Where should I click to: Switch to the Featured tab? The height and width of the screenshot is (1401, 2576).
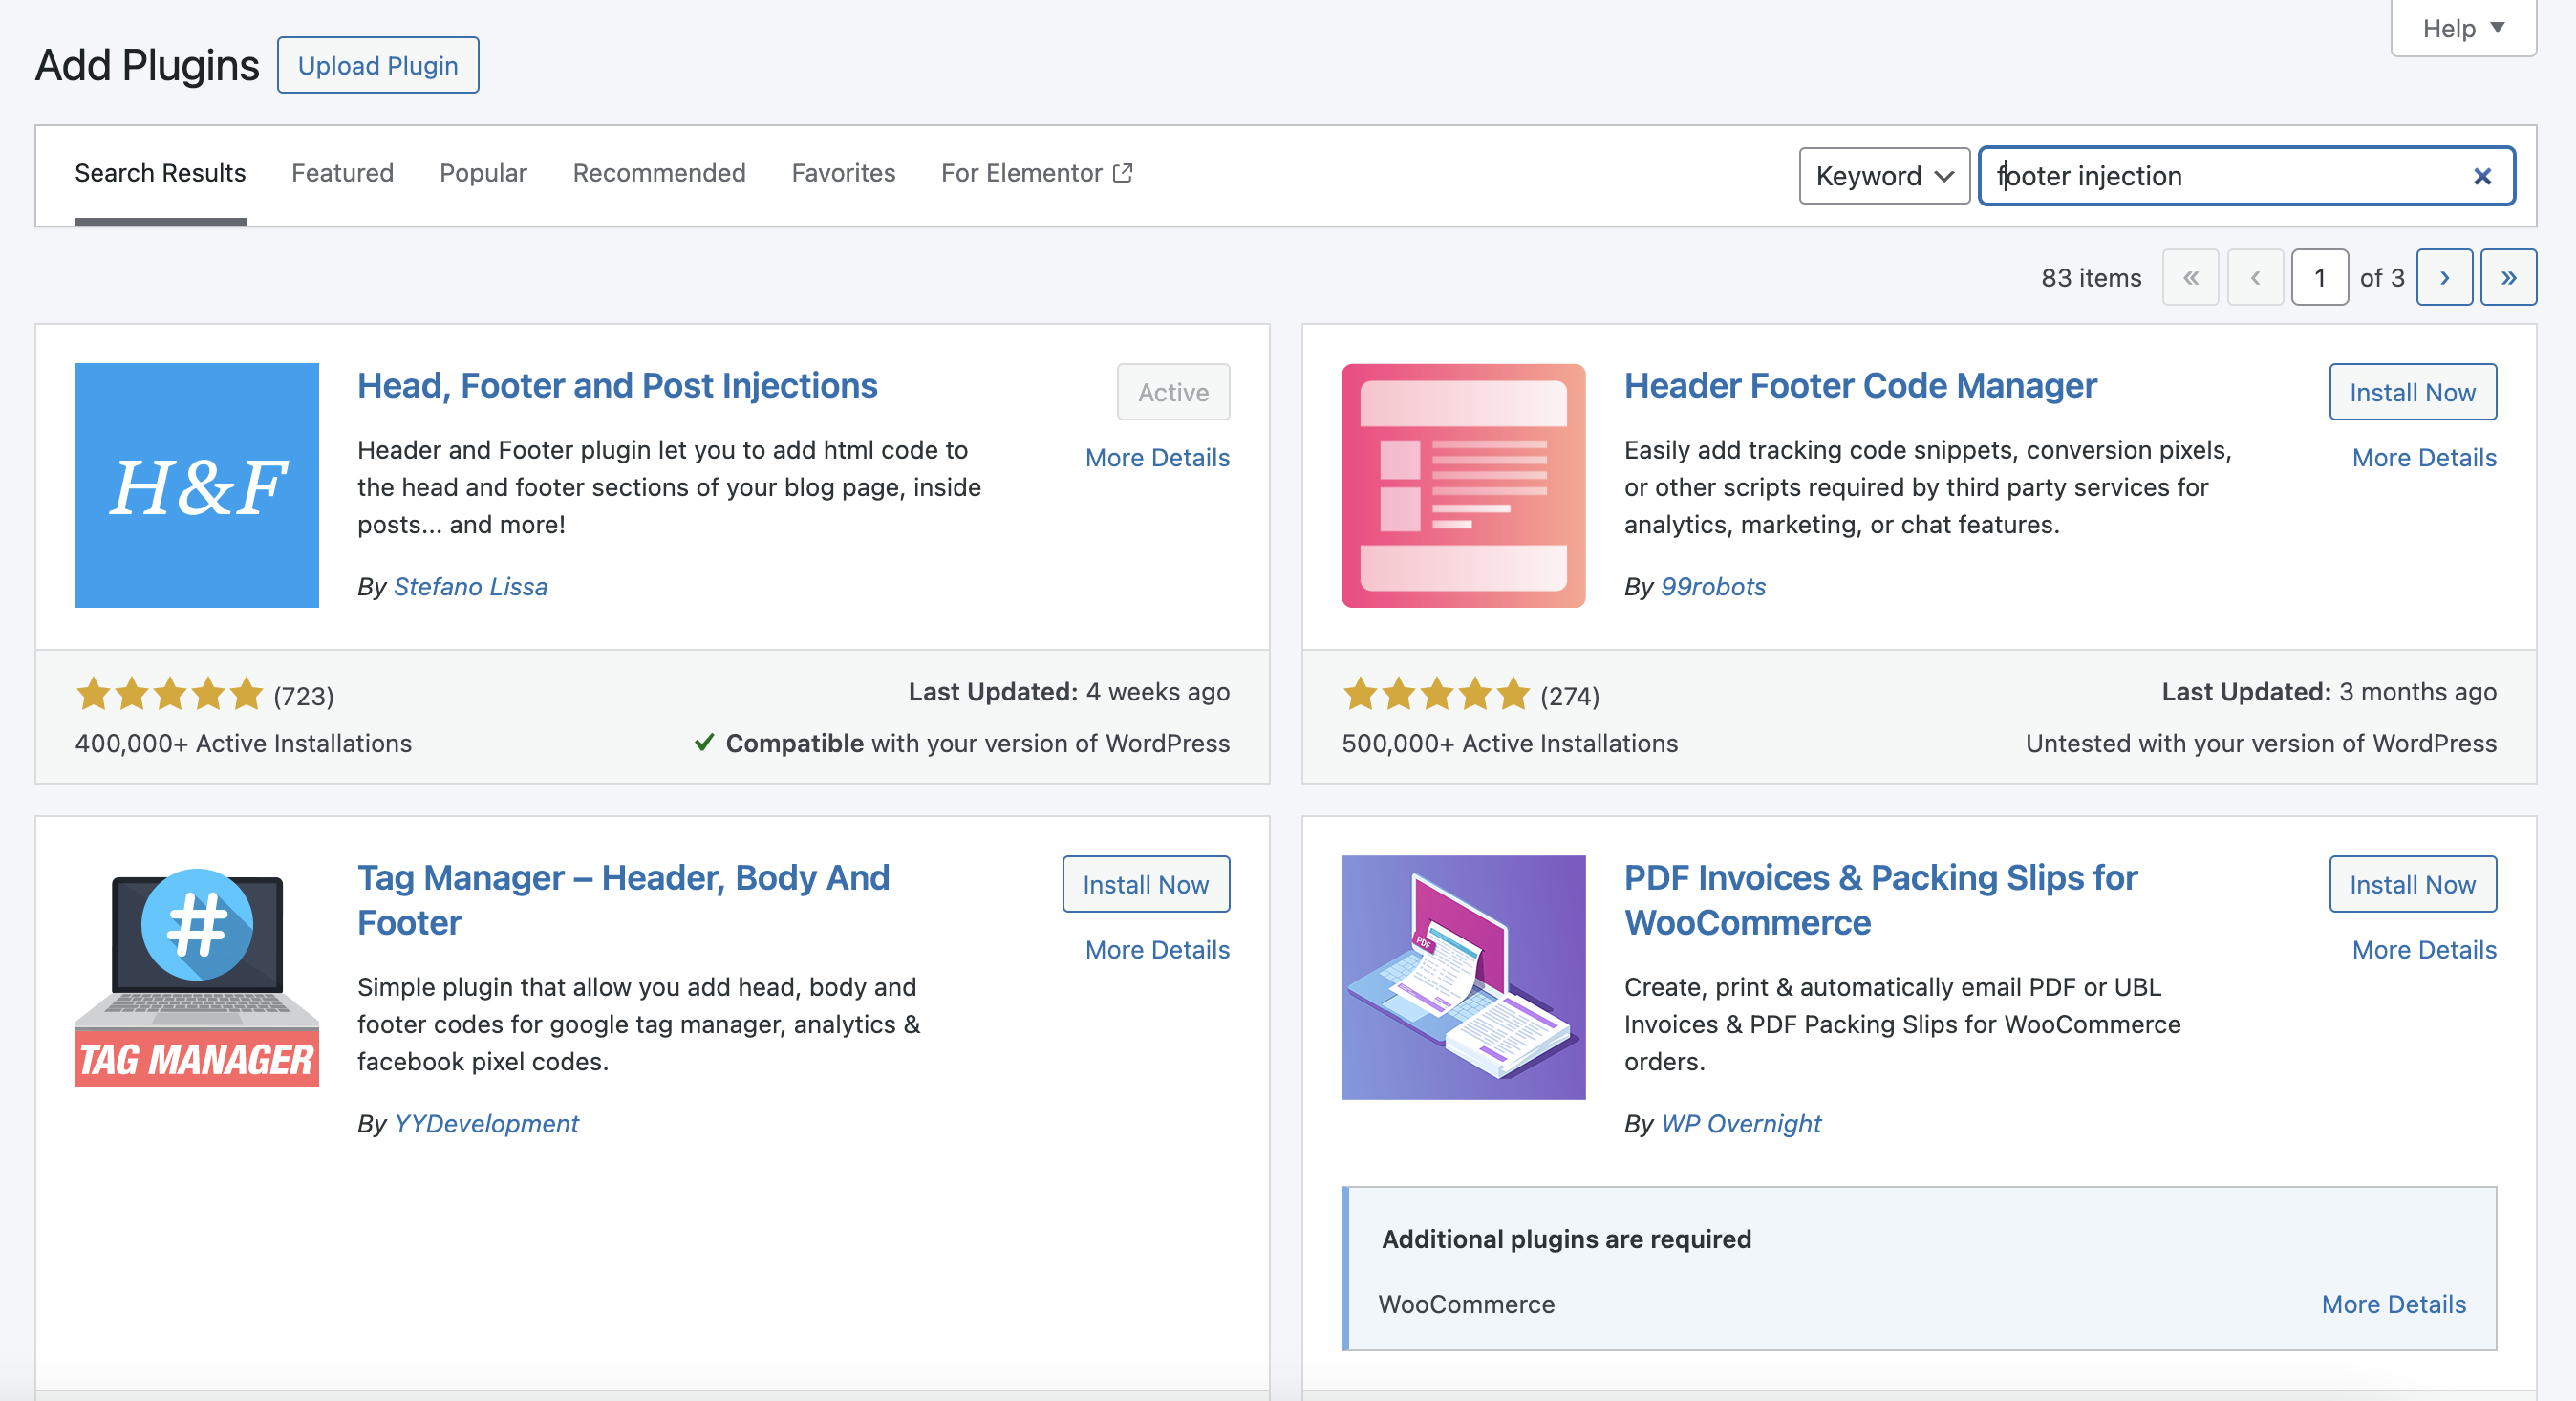point(342,173)
